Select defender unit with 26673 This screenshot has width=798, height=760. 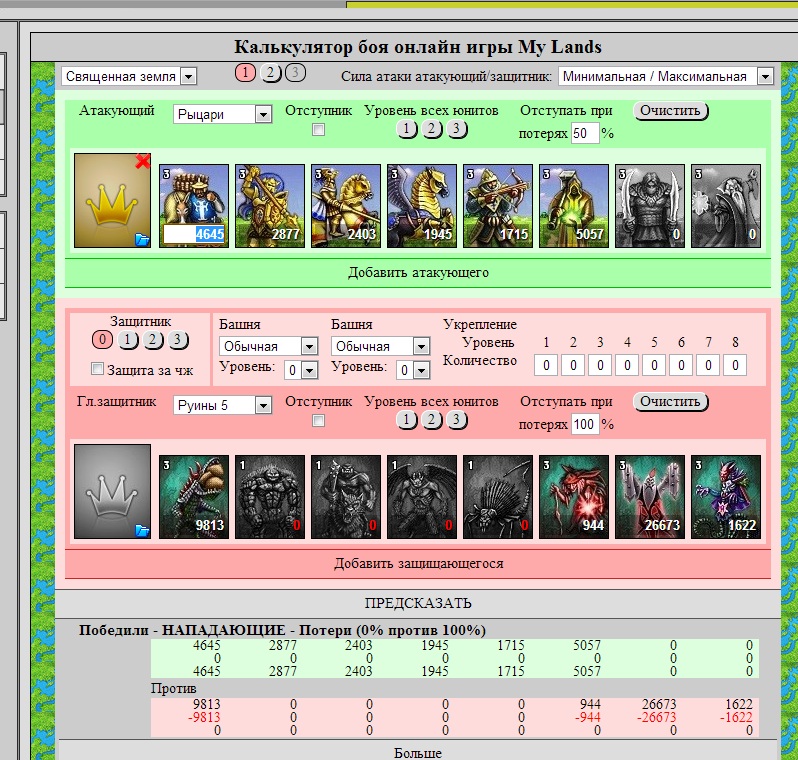(x=650, y=497)
